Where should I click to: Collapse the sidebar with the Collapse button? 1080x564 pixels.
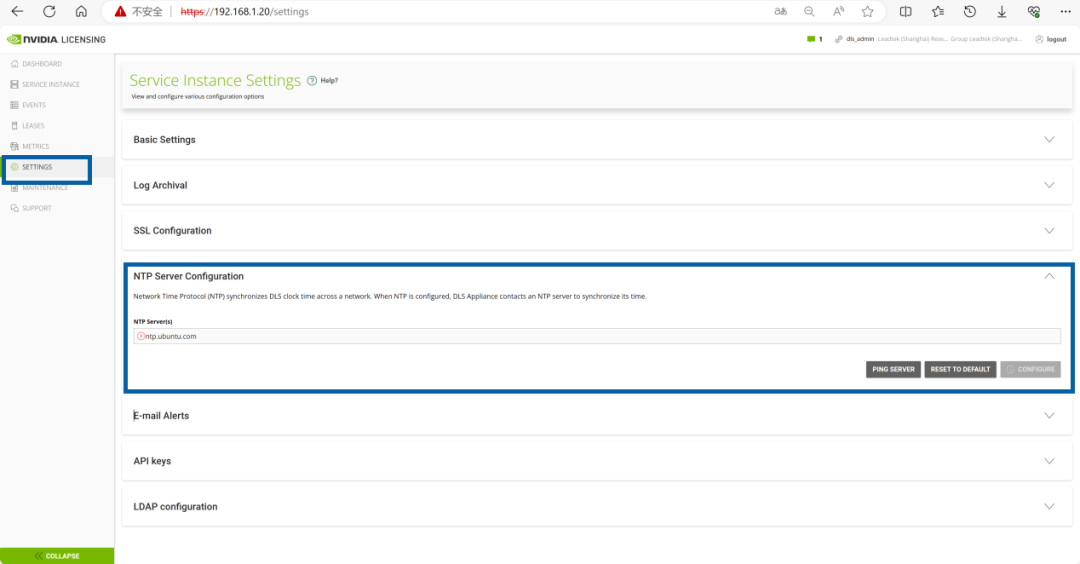(57, 556)
